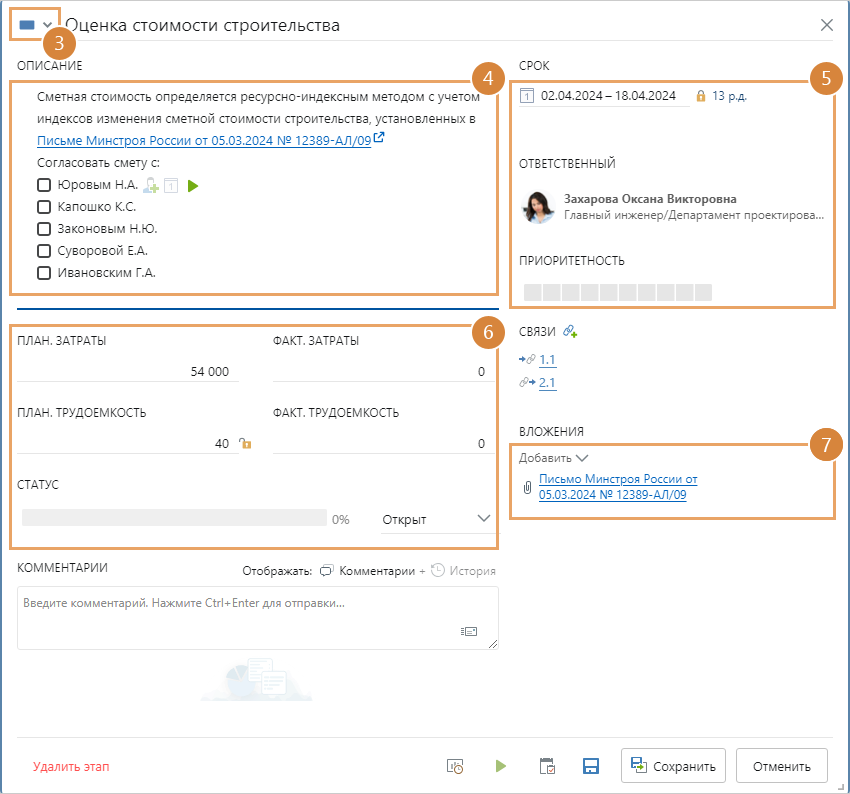This screenshot has height=794, width=850.
Task: Click the Сохранить button
Action: 673,766
